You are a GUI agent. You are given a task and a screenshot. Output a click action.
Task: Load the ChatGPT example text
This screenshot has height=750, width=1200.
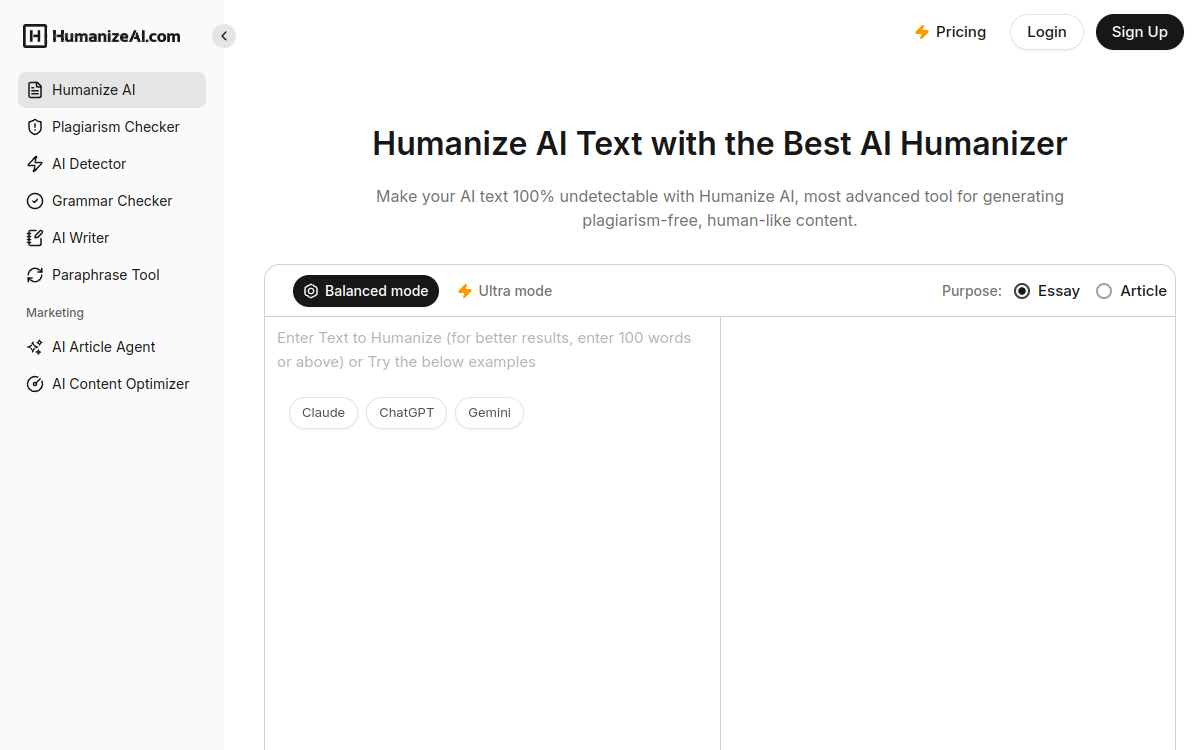[x=406, y=412]
